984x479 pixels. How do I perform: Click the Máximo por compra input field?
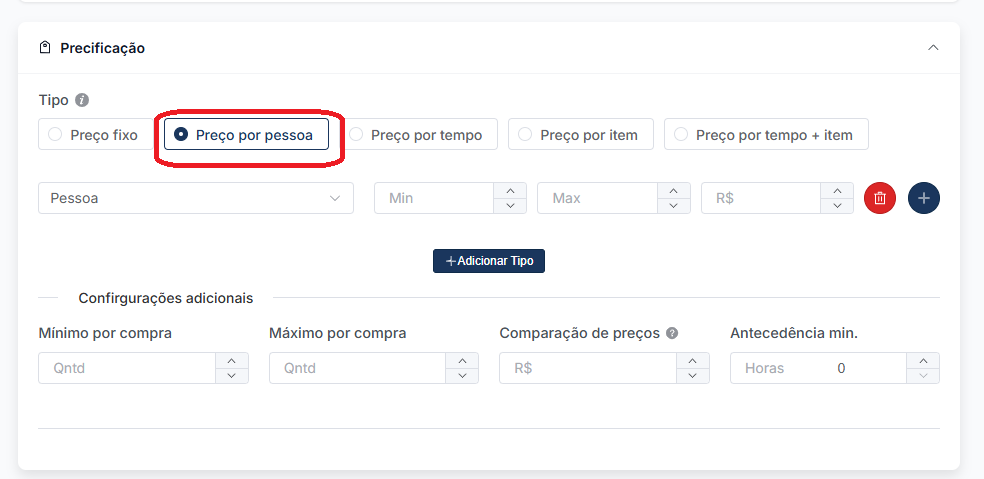(357, 368)
